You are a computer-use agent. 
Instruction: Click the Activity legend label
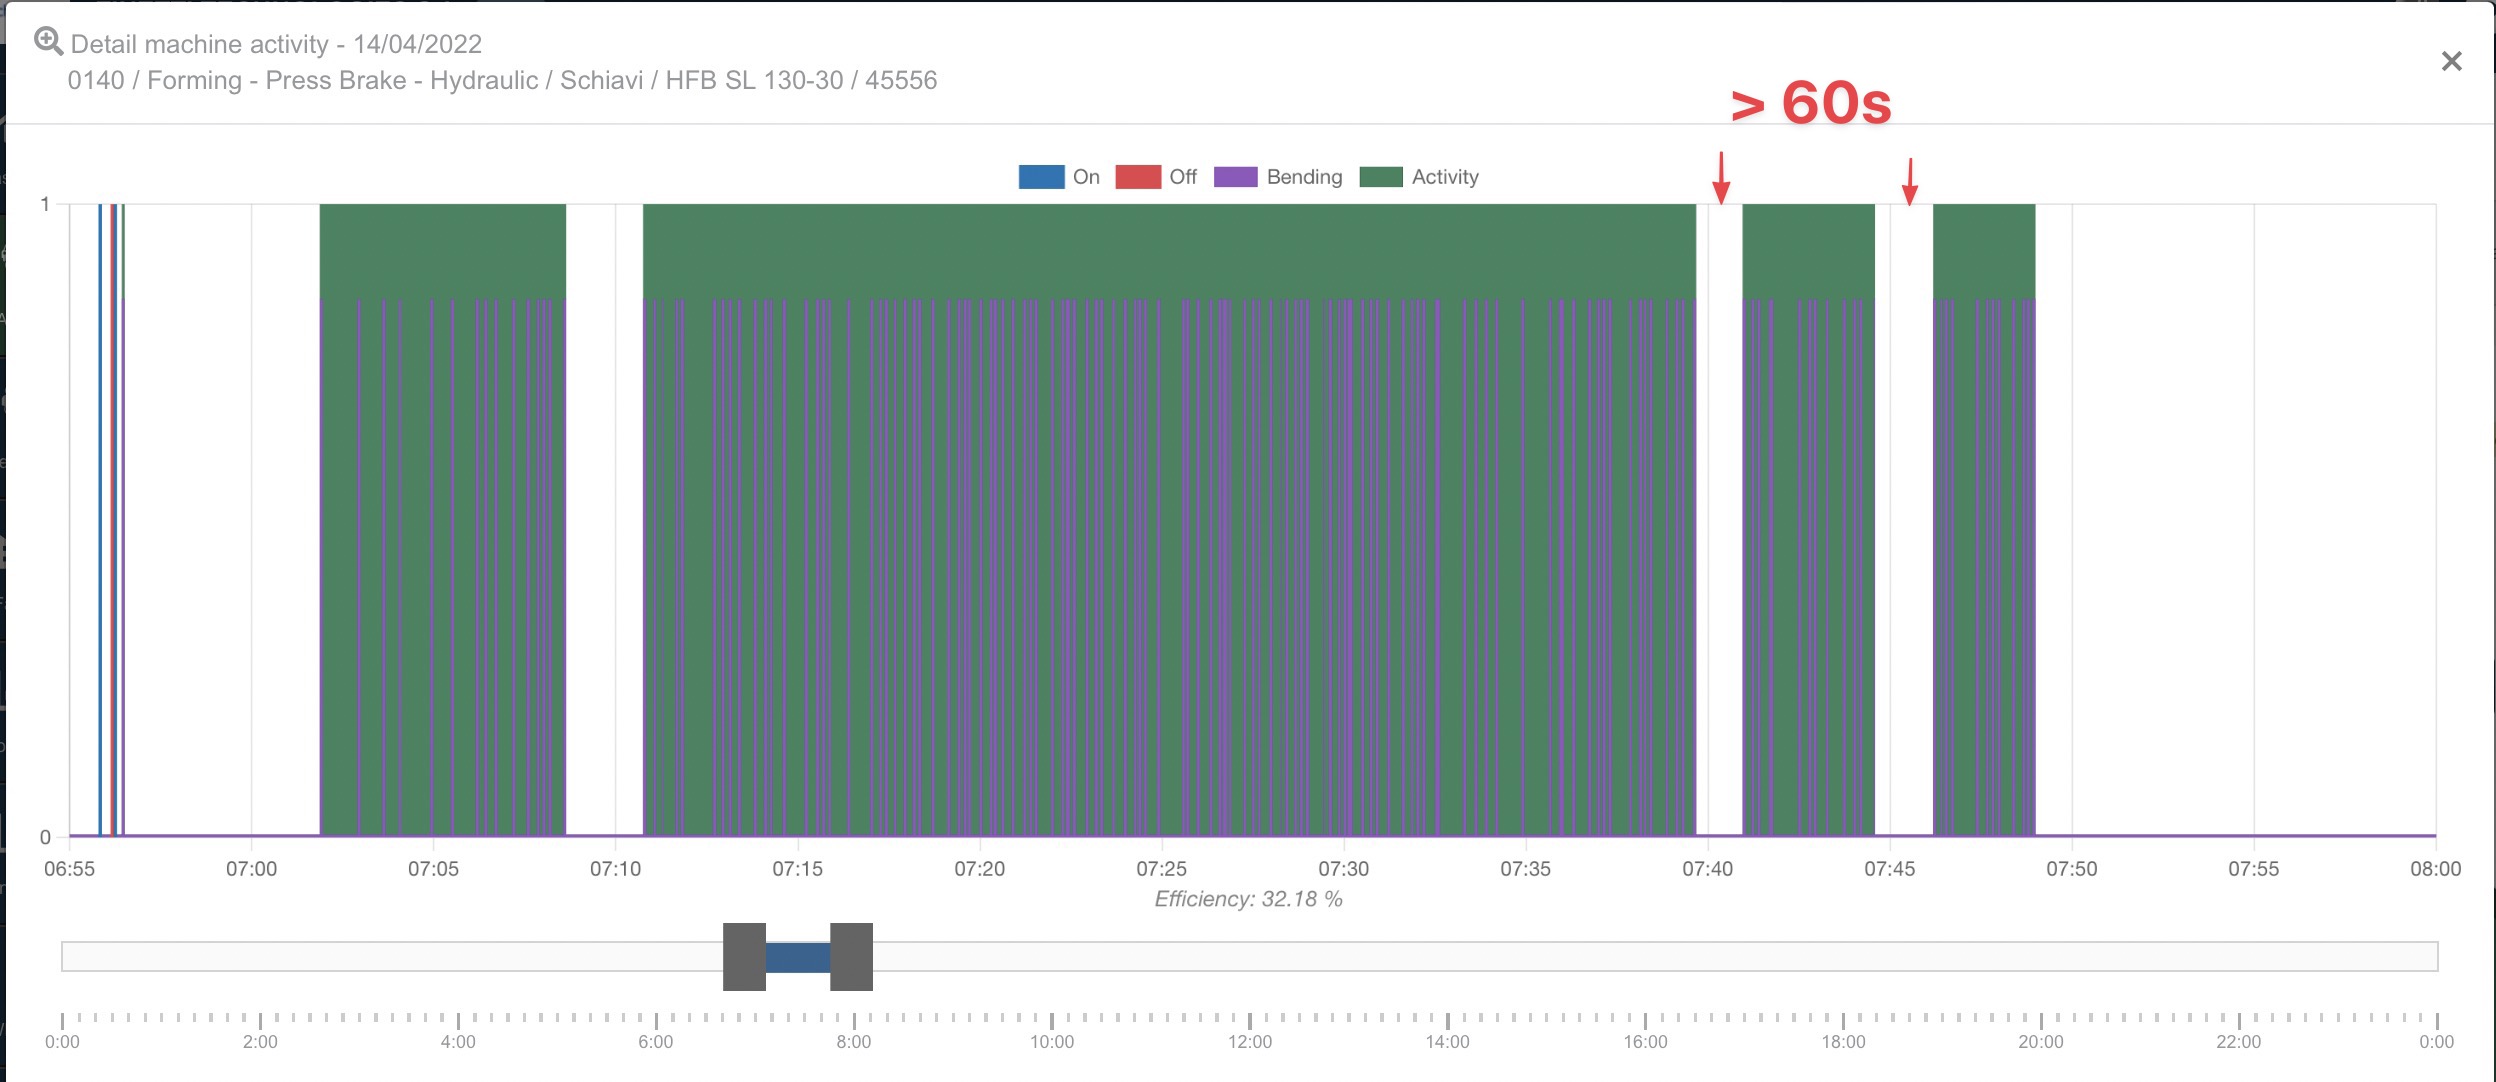click(1444, 177)
